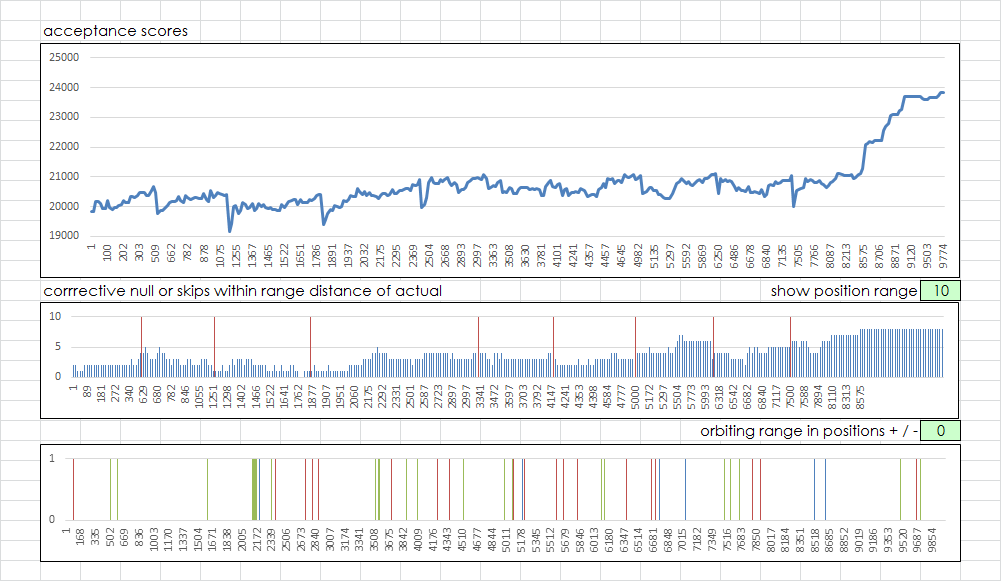Image resolution: width=1001 pixels, height=581 pixels.
Task: Click the "corrrective null or skips" heading text
Action: pyautogui.click(x=243, y=291)
